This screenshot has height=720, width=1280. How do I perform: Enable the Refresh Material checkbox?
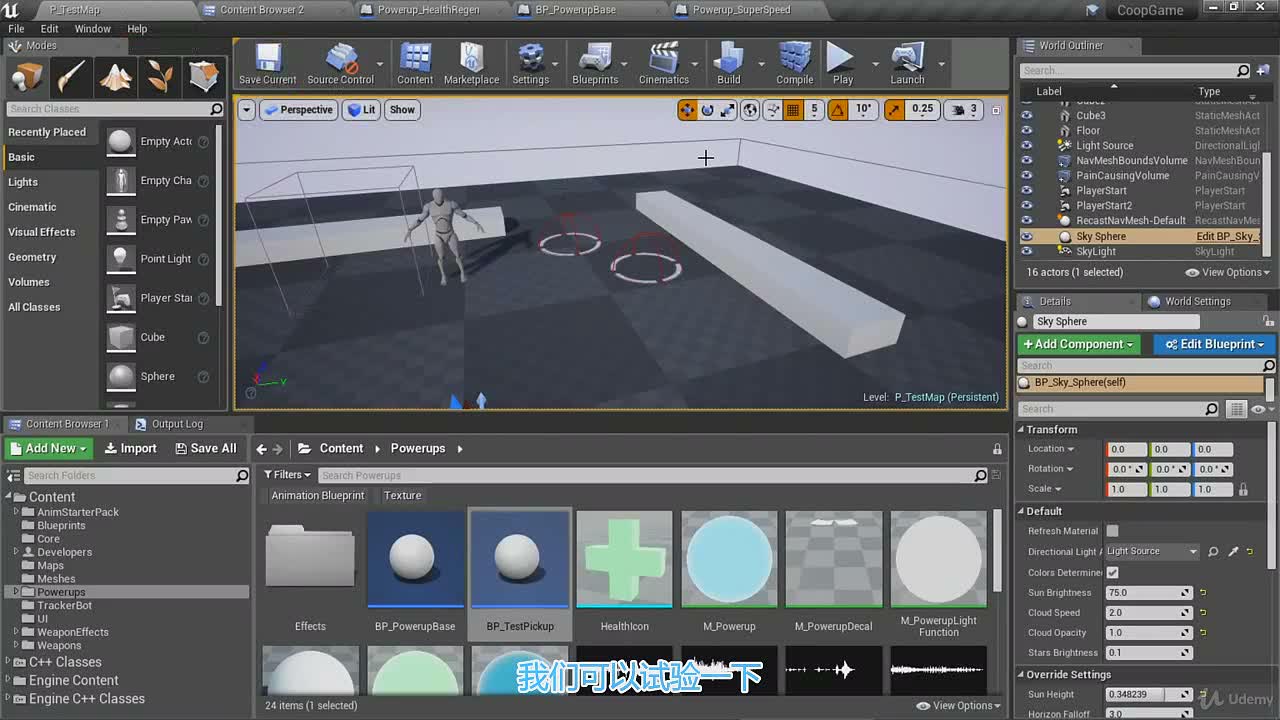tap(1112, 531)
